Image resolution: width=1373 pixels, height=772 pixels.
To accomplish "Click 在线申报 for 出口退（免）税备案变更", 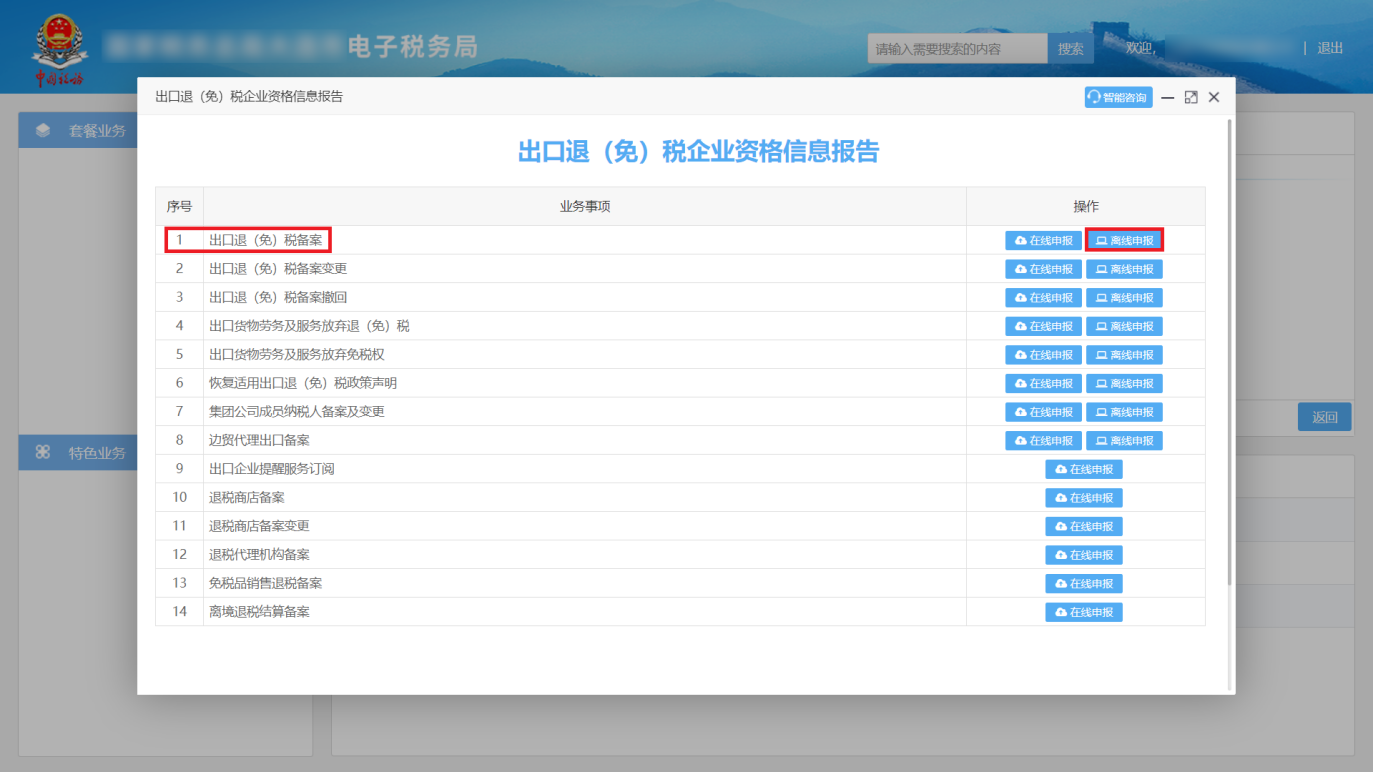I will tap(1043, 268).
